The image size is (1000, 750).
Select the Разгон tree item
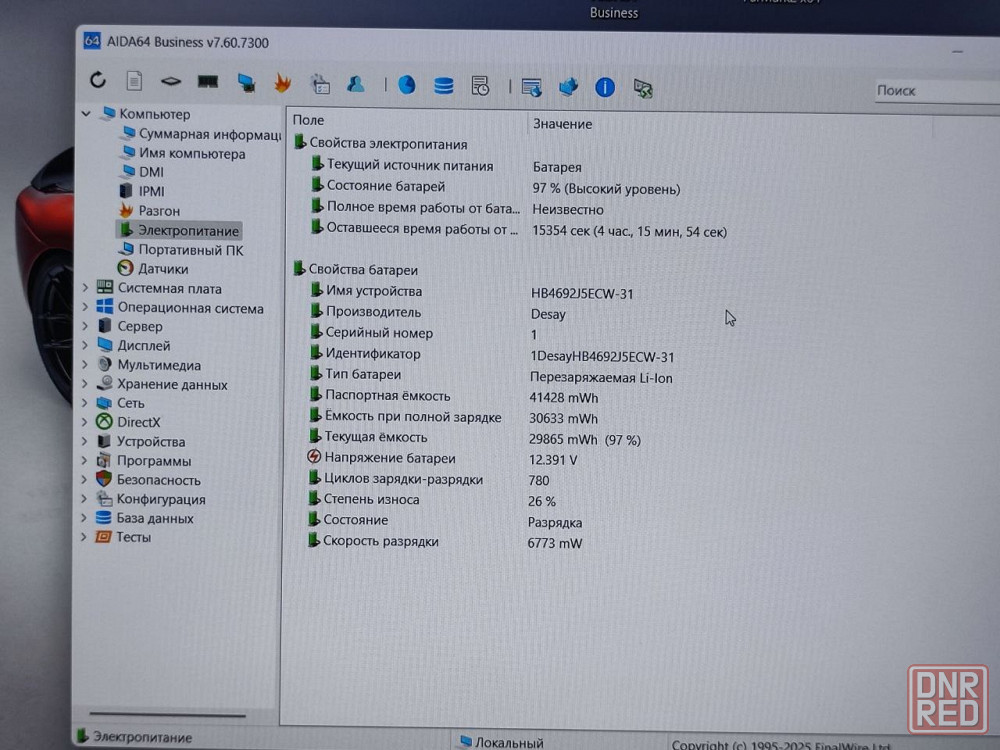150,210
